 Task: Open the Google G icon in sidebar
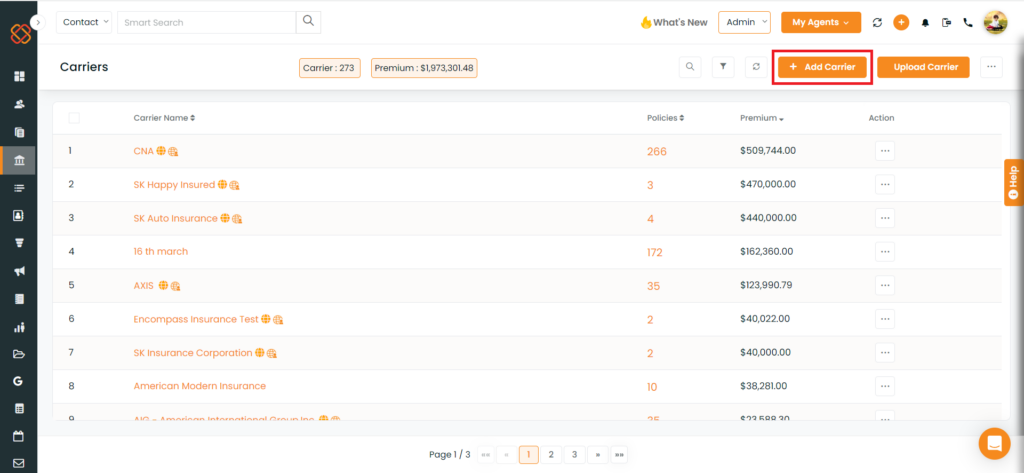point(19,382)
